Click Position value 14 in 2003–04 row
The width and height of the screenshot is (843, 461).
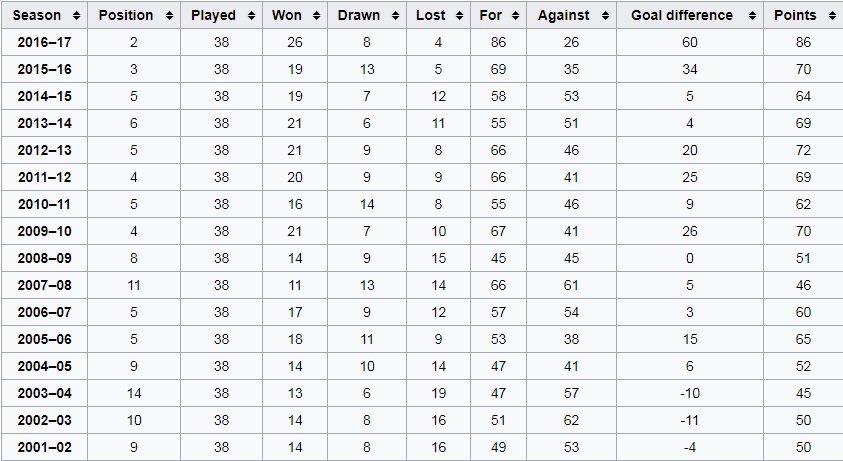tap(133, 393)
